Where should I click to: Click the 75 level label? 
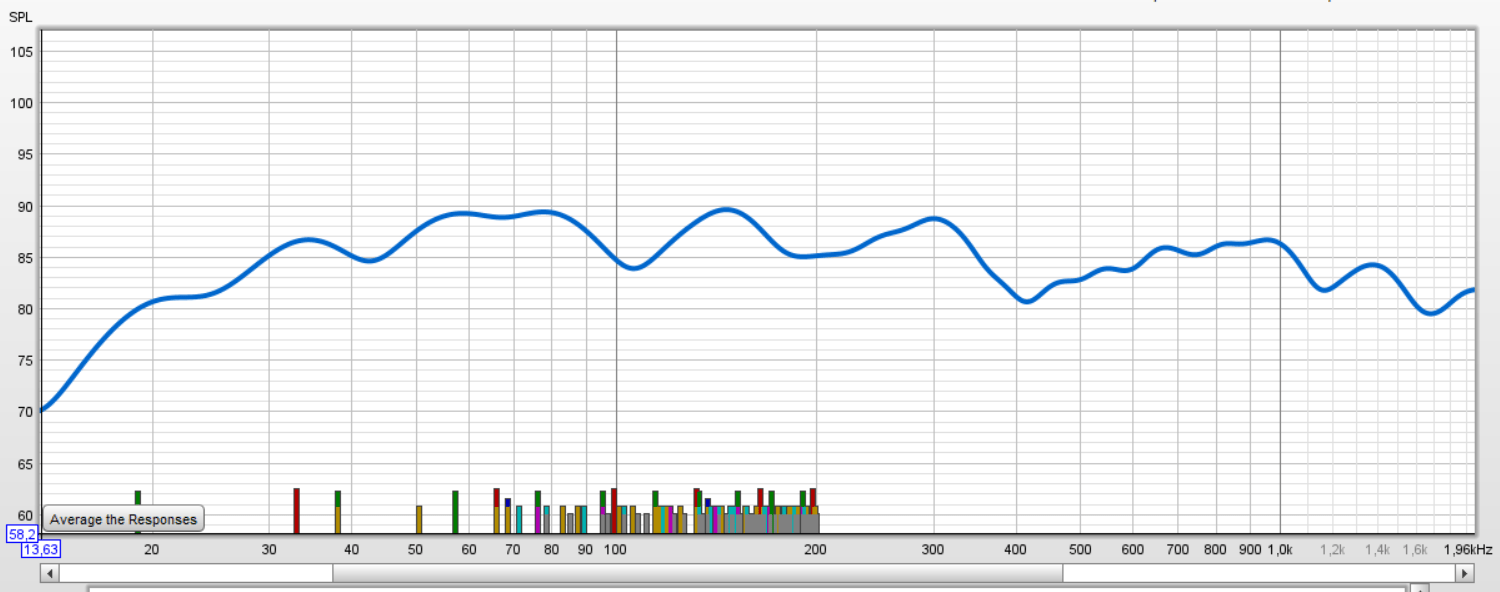pos(26,361)
